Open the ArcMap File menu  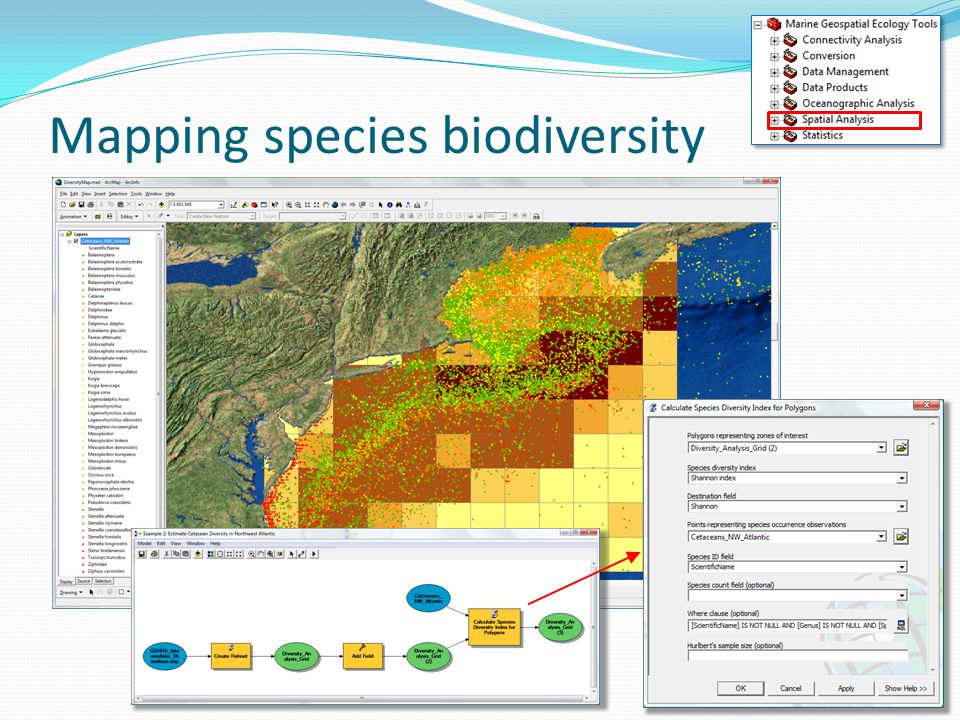[x=63, y=193]
